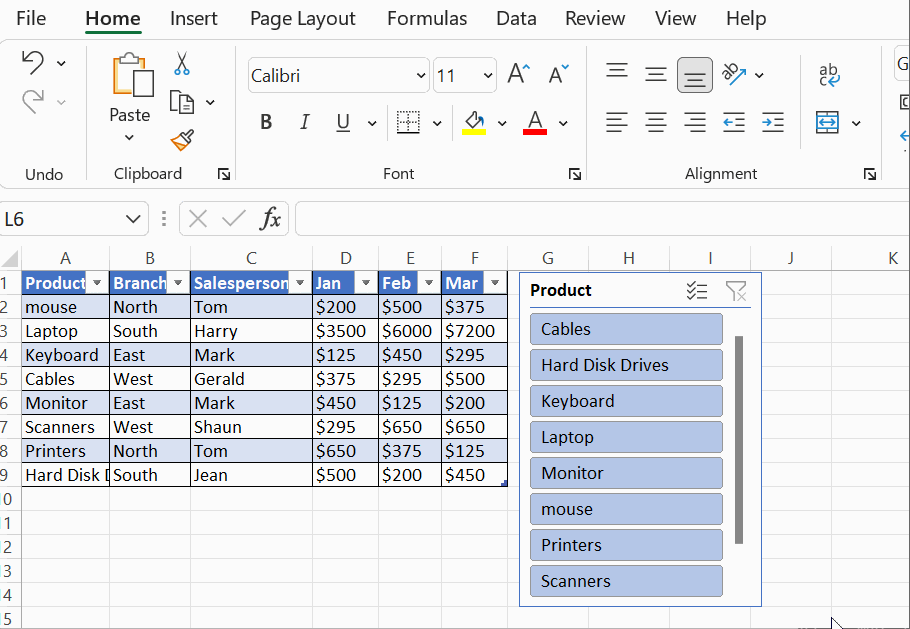The height and width of the screenshot is (629, 910).
Task: Open the font name Calibri dropdown
Action: pyautogui.click(x=420, y=75)
